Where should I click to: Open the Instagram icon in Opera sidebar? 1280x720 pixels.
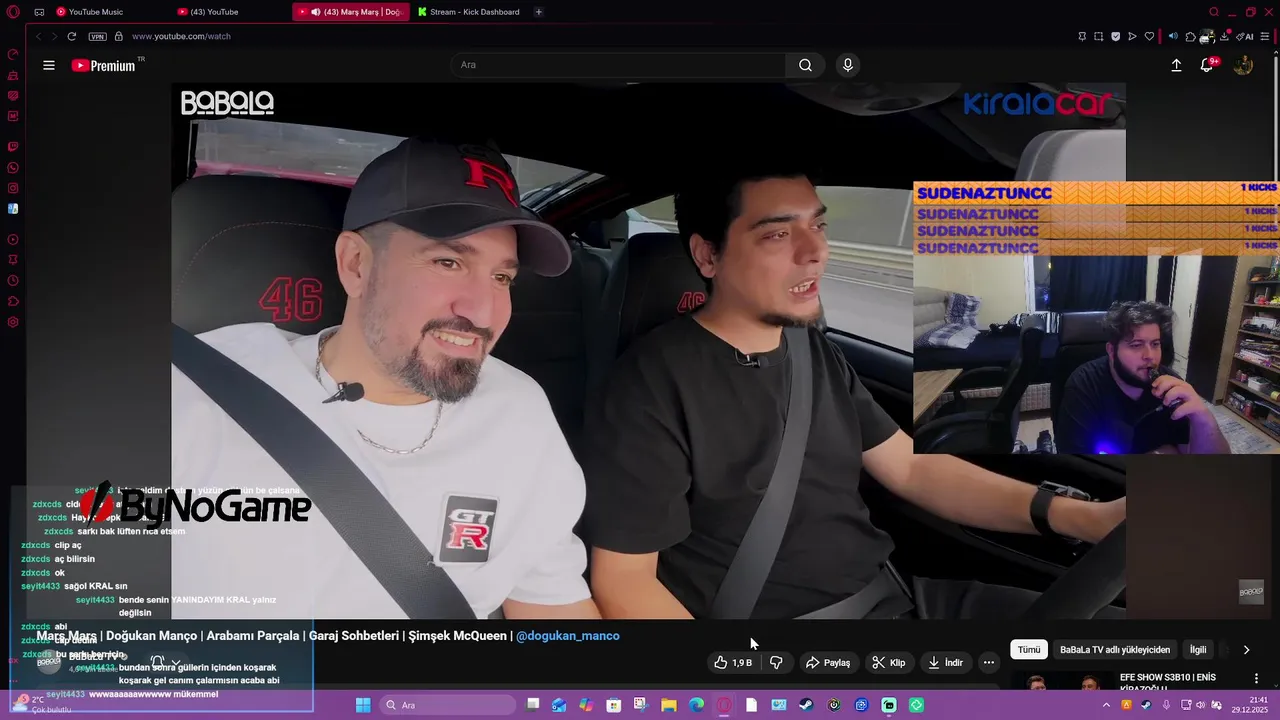click(13, 188)
